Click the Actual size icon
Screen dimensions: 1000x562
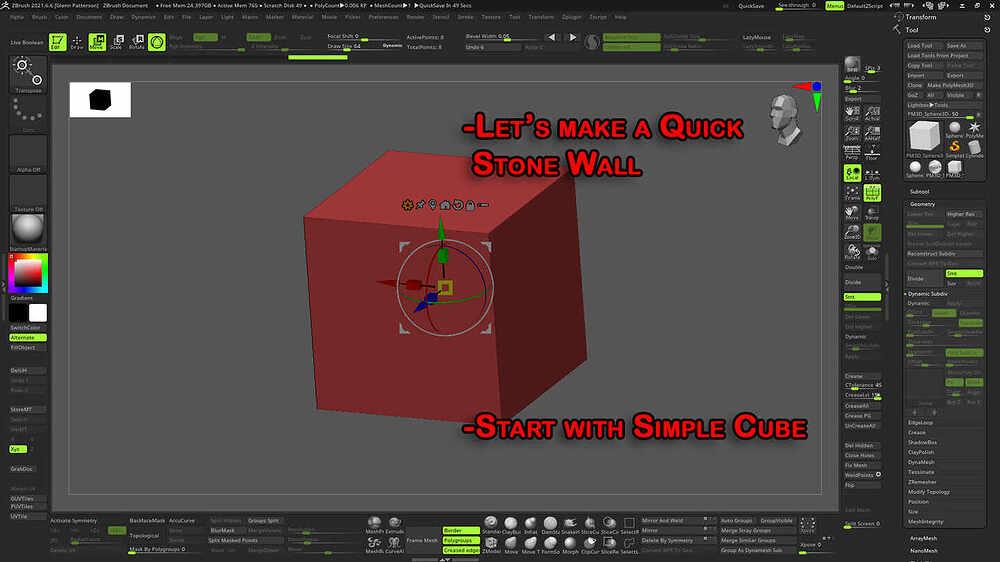tap(872, 114)
